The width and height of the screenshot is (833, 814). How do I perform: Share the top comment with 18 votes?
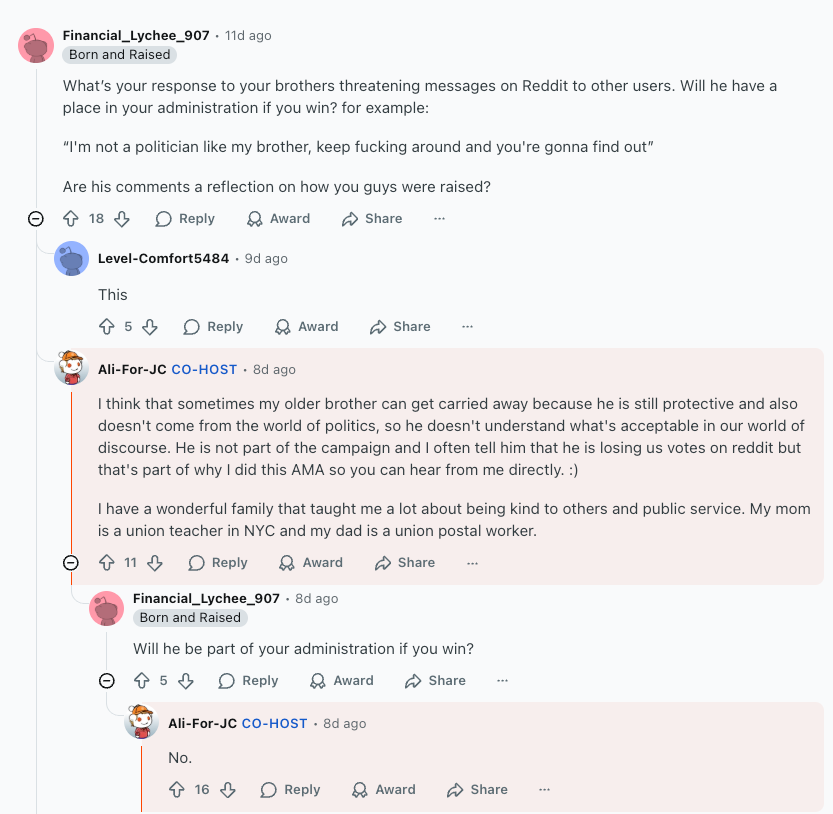372,218
